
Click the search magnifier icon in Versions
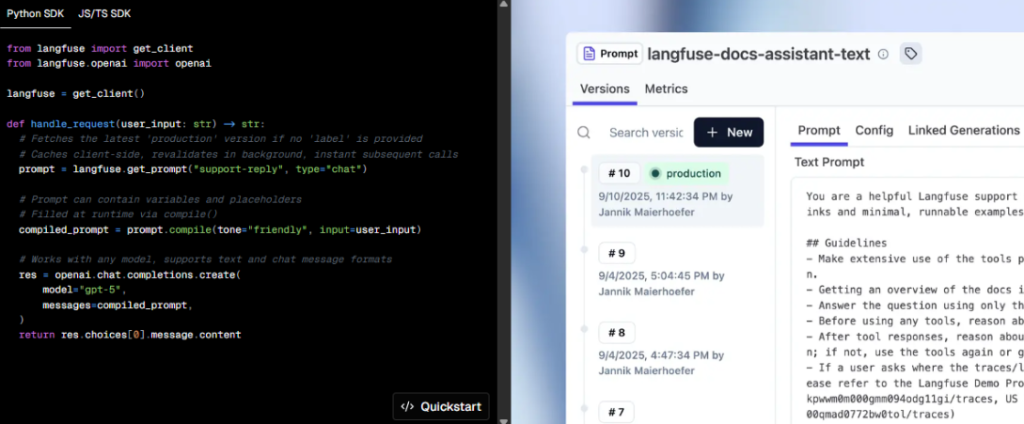tap(585, 132)
